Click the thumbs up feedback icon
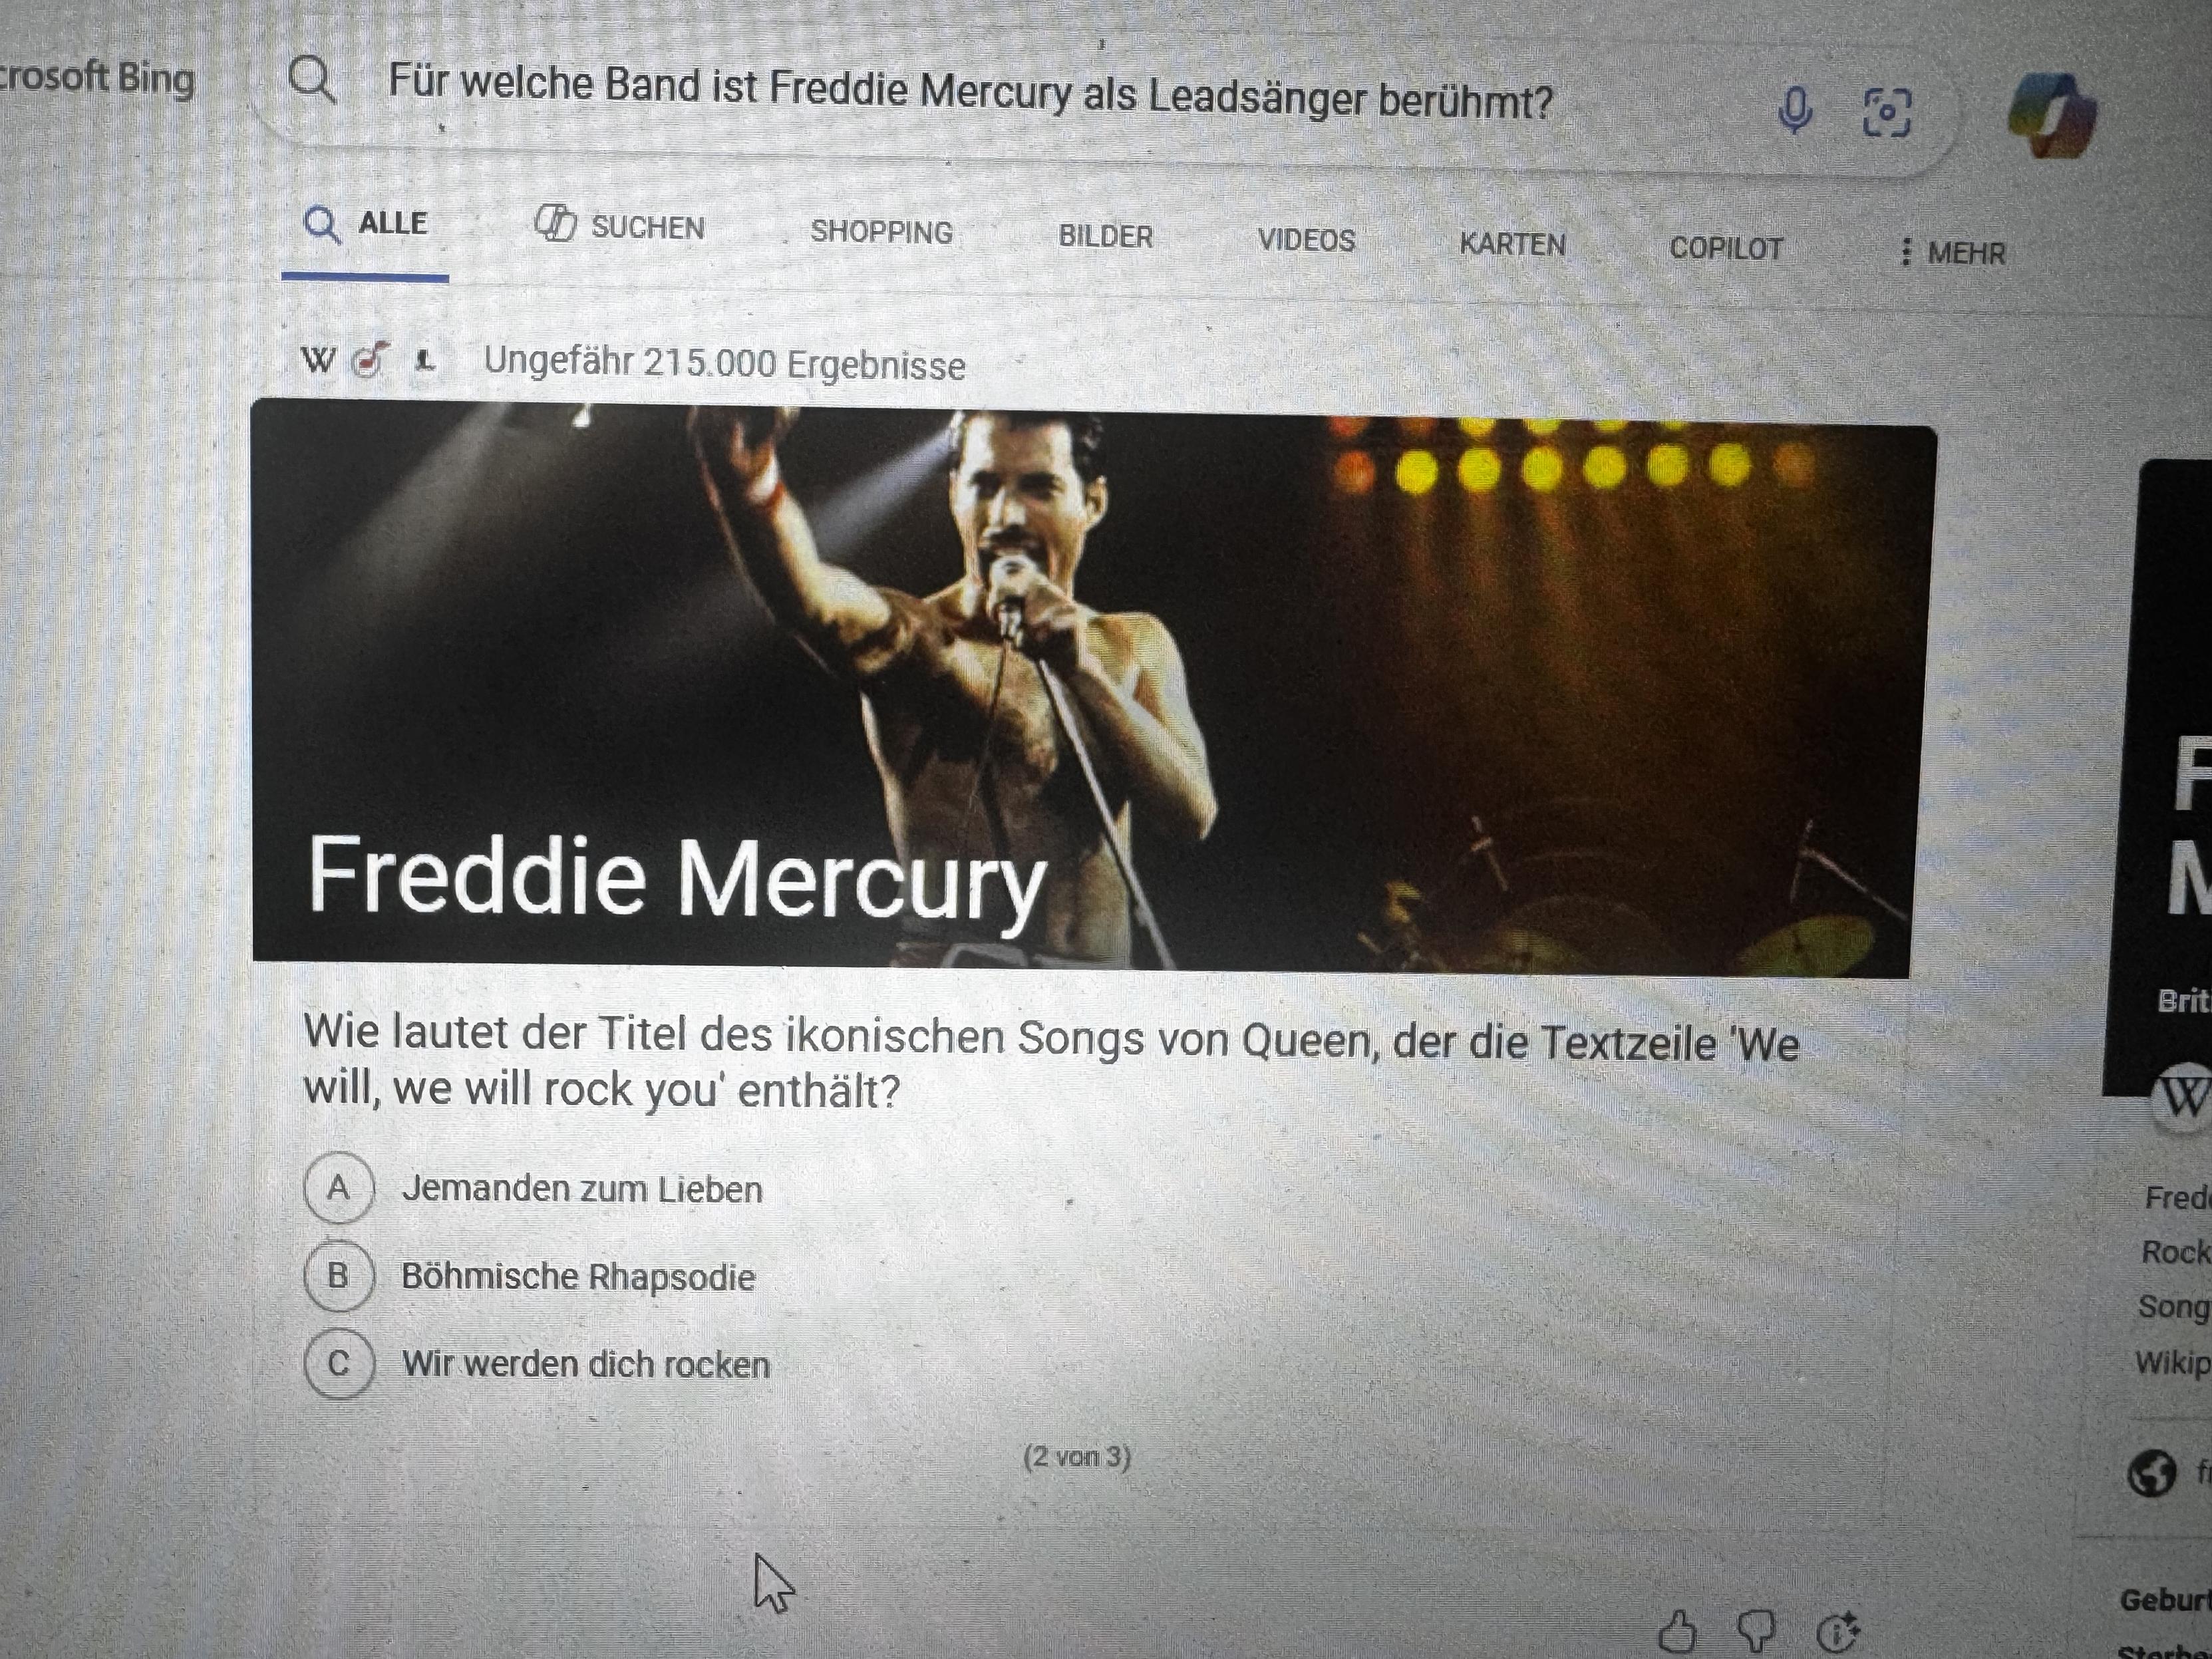Screen dimensions: 2212x1659 point(1677,1632)
